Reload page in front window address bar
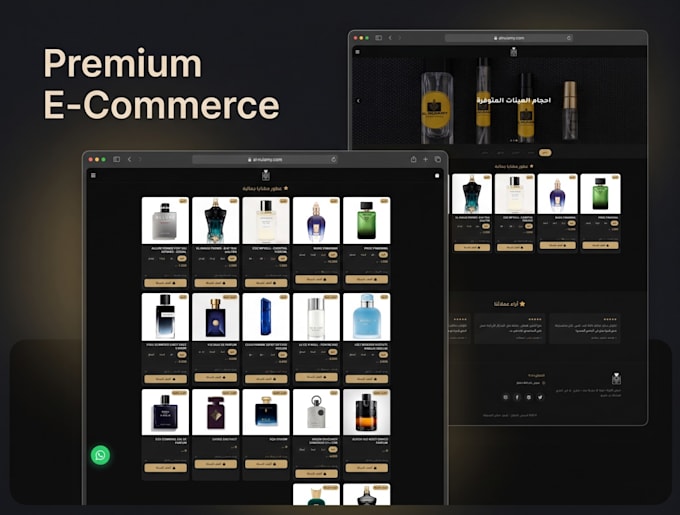Viewport: 680px width, 515px height. (x=333, y=160)
